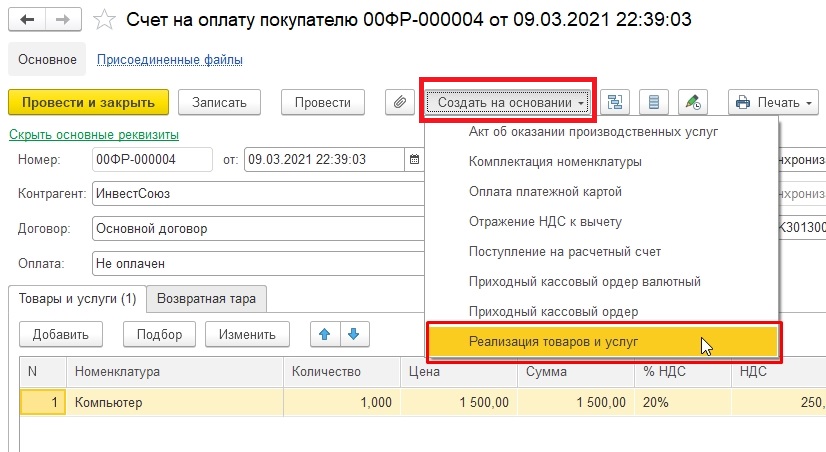826x452 pixels.
Task: Open the Печать dropdown arrow
Action: pyautogui.click(x=809, y=103)
